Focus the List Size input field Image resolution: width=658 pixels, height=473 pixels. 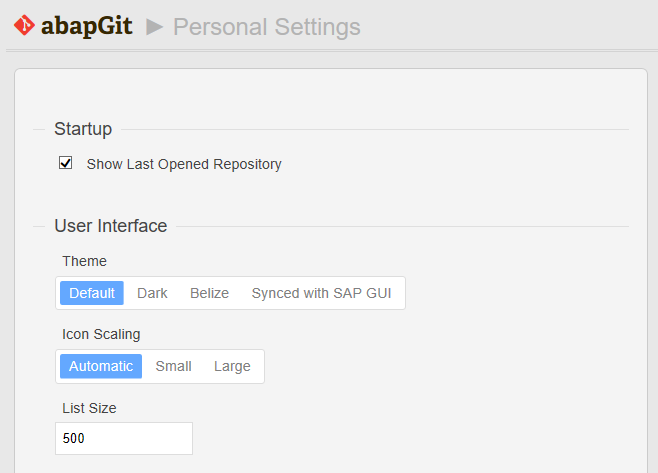pyautogui.click(x=124, y=438)
